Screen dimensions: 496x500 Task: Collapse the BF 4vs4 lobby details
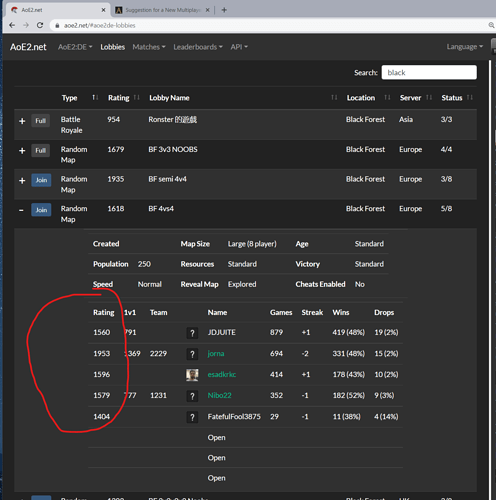coord(21,210)
